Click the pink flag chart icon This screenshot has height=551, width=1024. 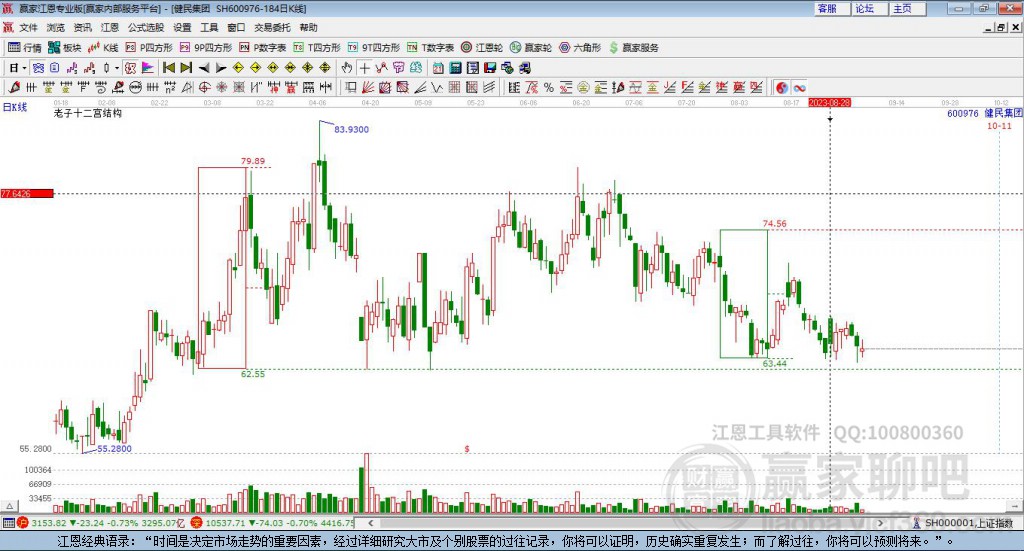tap(148, 68)
